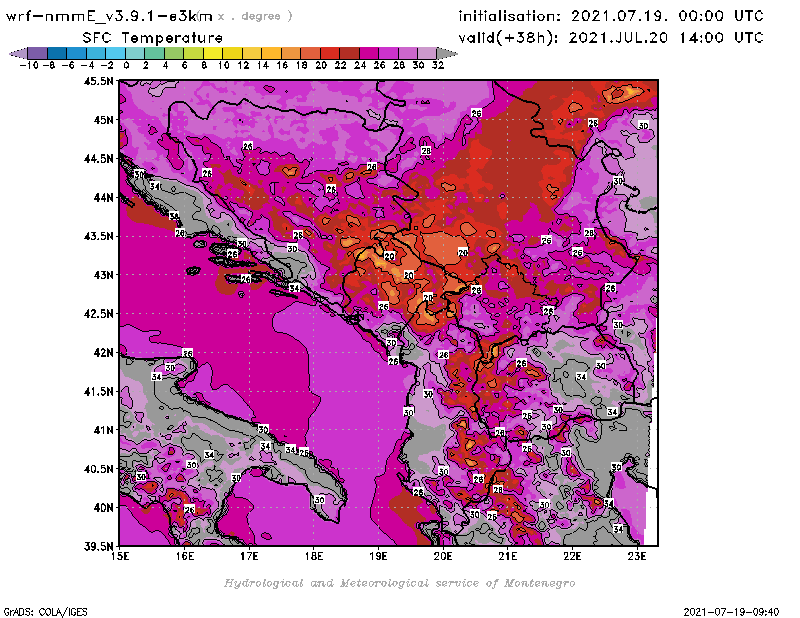
Task: Click the '45N' latitude label
Action: (x=103, y=120)
